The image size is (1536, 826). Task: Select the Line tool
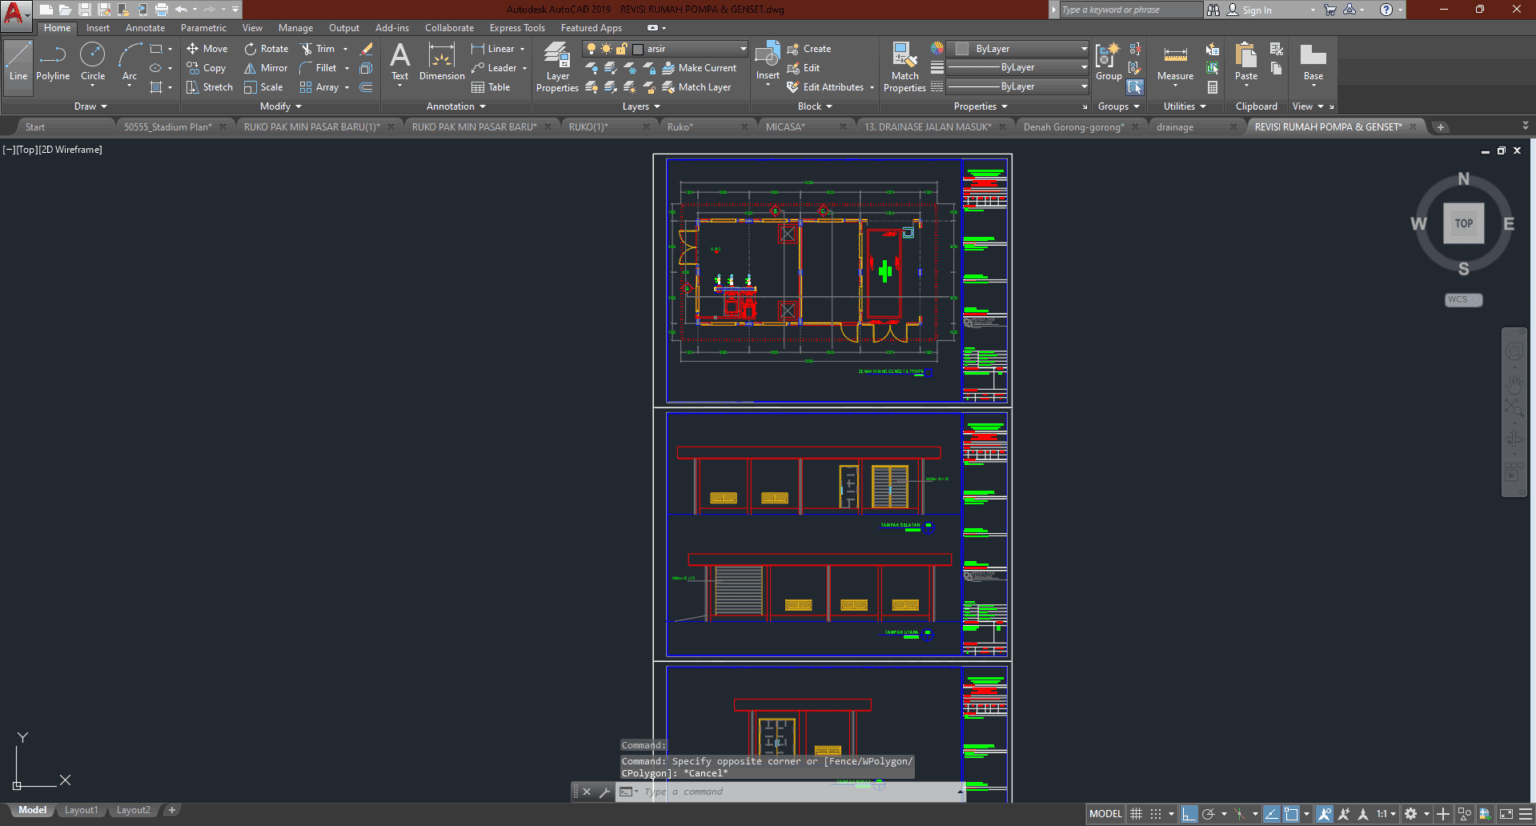[17, 63]
